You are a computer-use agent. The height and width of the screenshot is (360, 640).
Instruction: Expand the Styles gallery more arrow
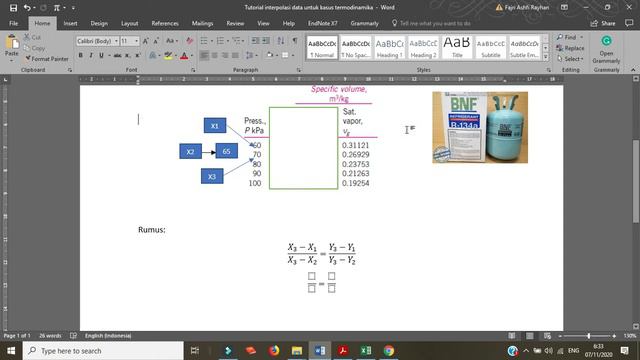[x=546, y=57]
